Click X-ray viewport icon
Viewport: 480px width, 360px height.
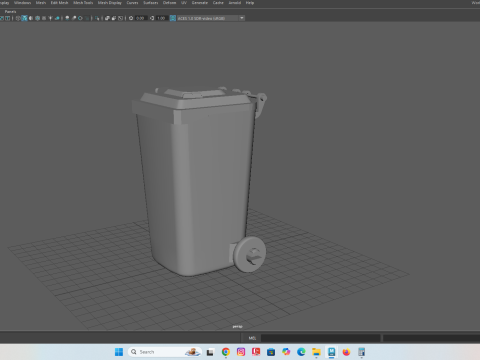[x=107, y=18]
